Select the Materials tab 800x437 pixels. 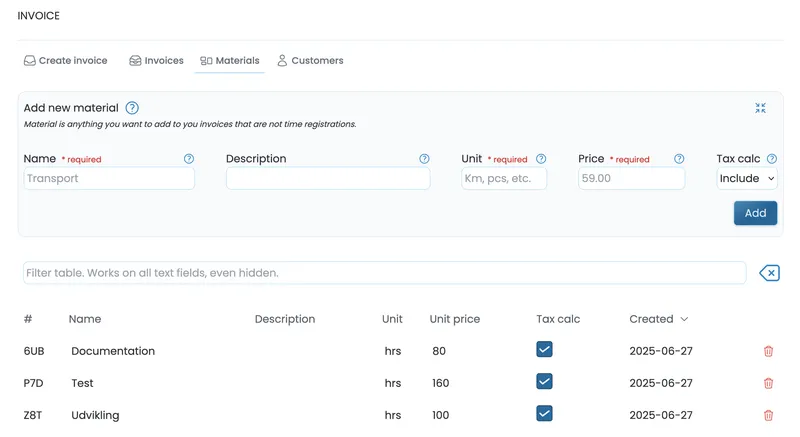pos(230,61)
